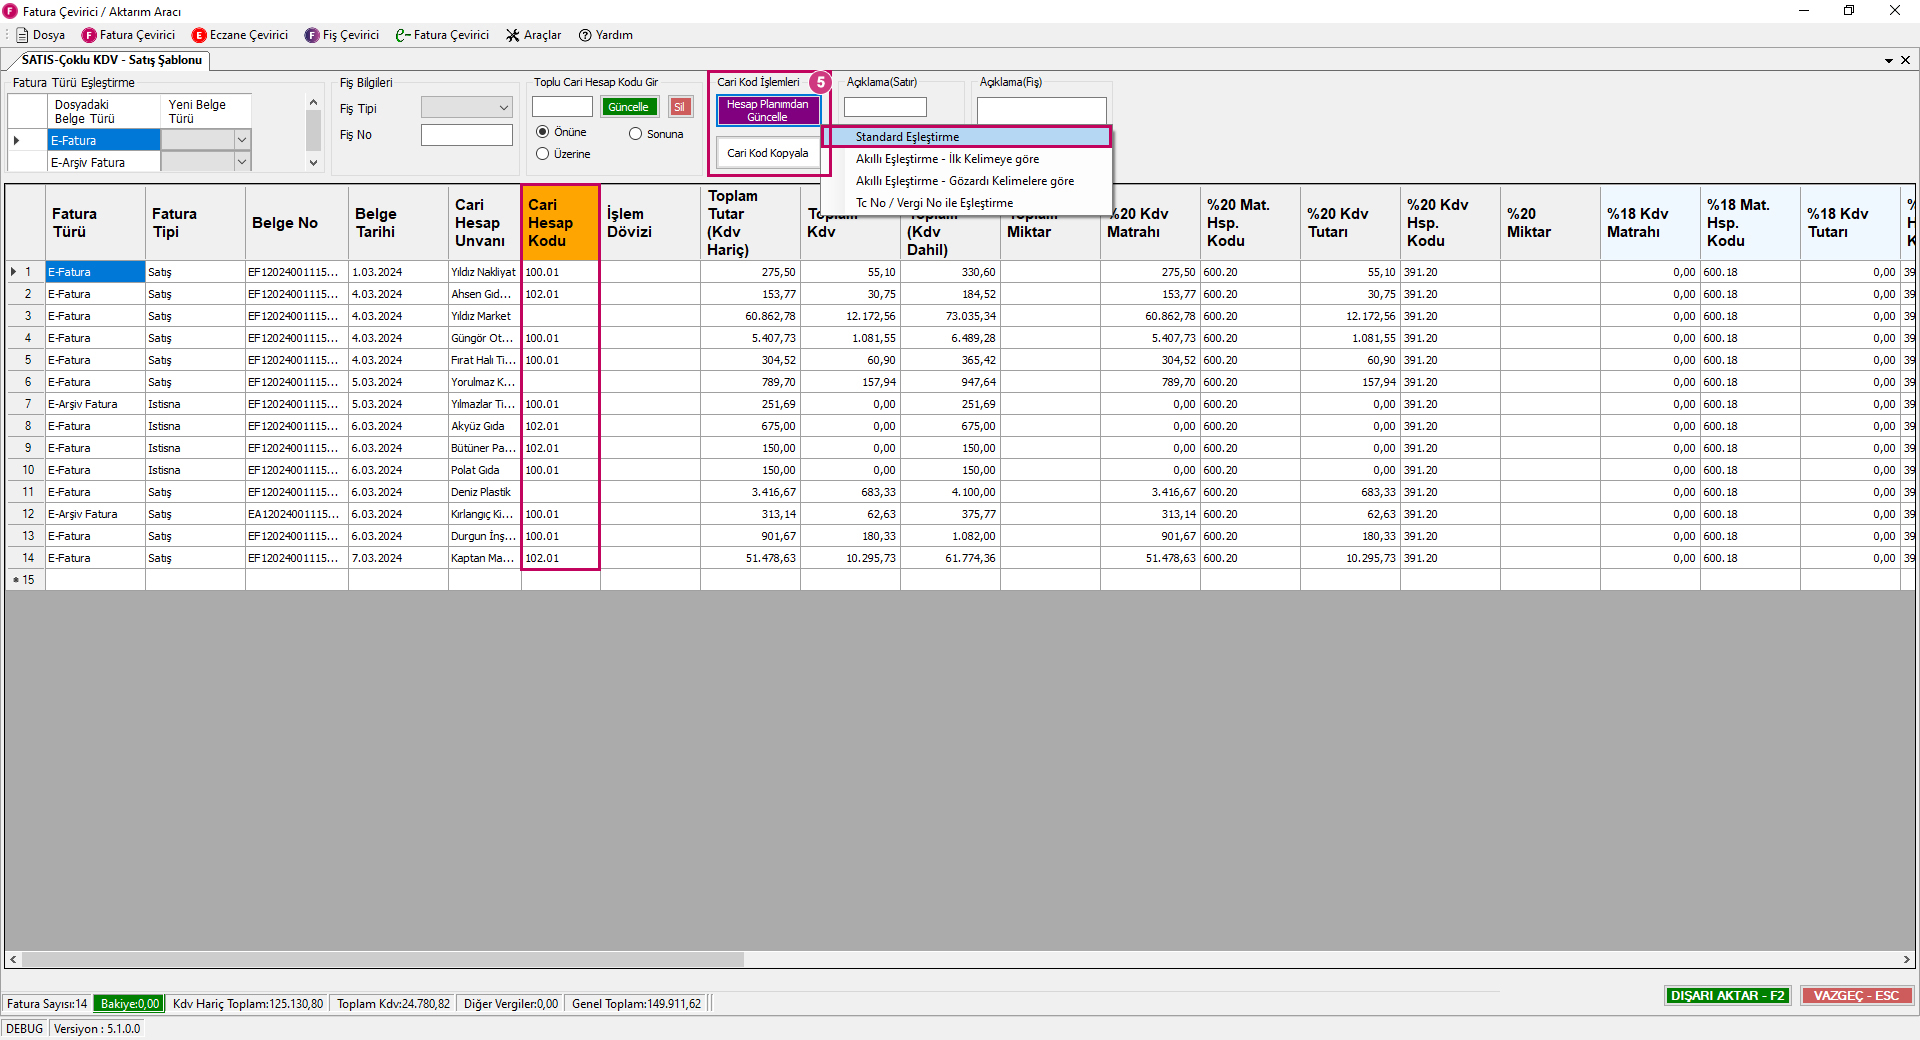The width and height of the screenshot is (1920, 1040).
Task: Click the Fatura Çevirici red F icon
Action: pos(89,35)
